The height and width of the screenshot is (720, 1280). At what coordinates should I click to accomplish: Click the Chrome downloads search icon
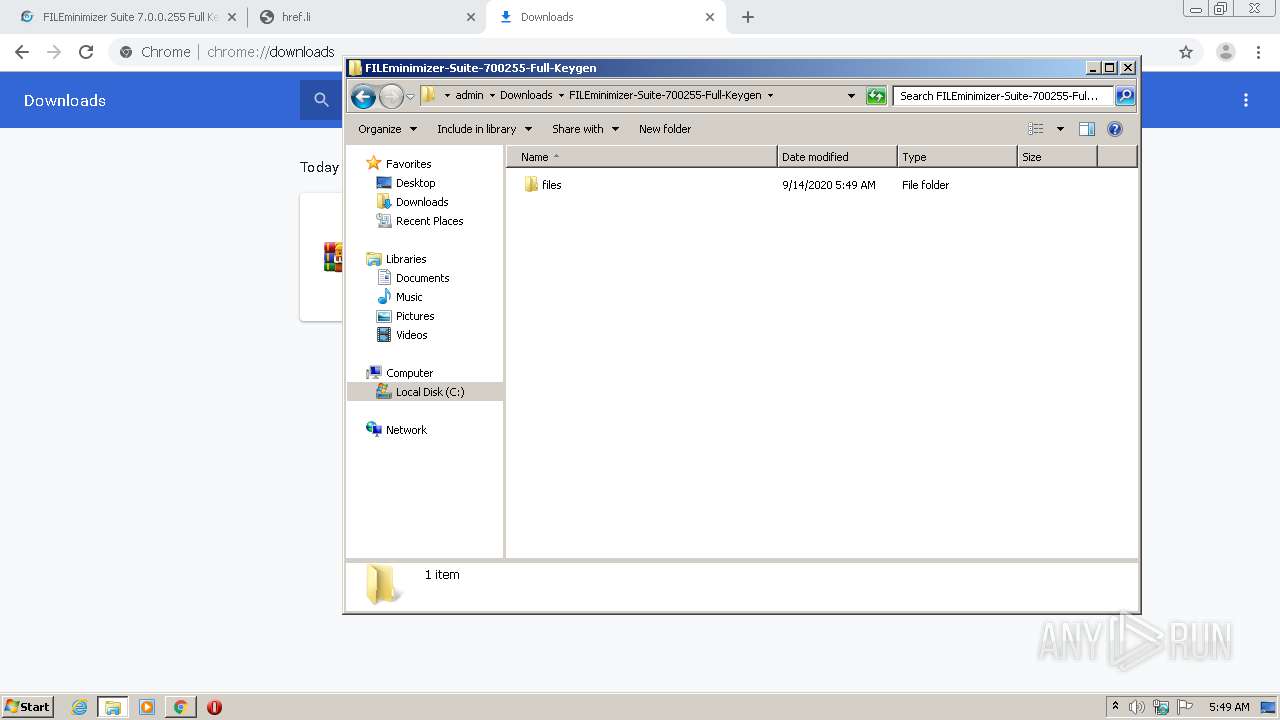pos(321,100)
